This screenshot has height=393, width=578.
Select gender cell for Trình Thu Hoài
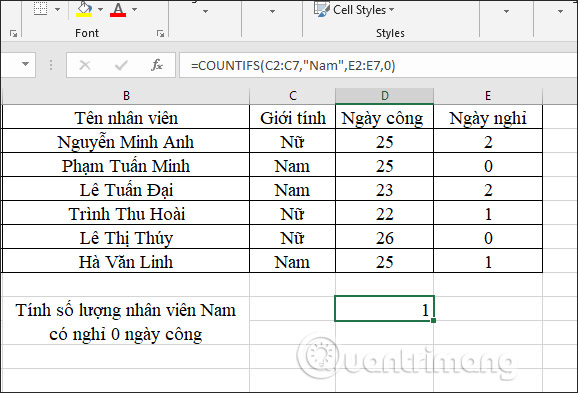pos(293,214)
